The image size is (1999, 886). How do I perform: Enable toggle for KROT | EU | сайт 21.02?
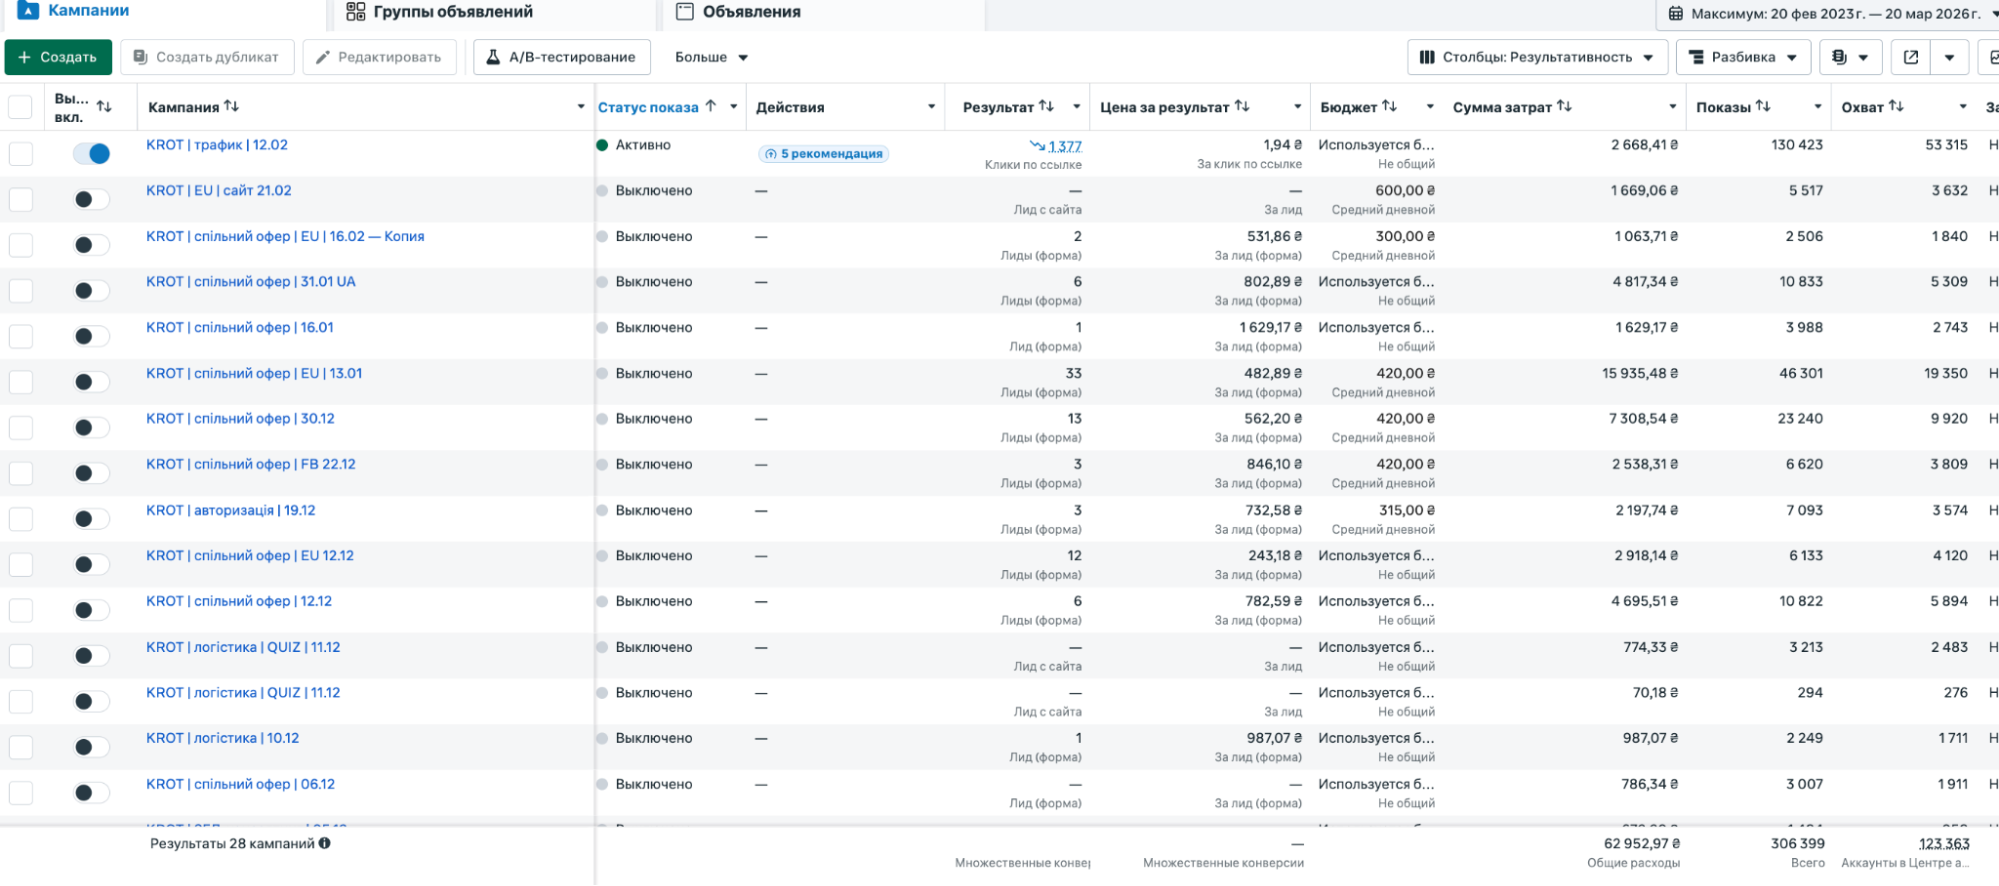click(92, 199)
